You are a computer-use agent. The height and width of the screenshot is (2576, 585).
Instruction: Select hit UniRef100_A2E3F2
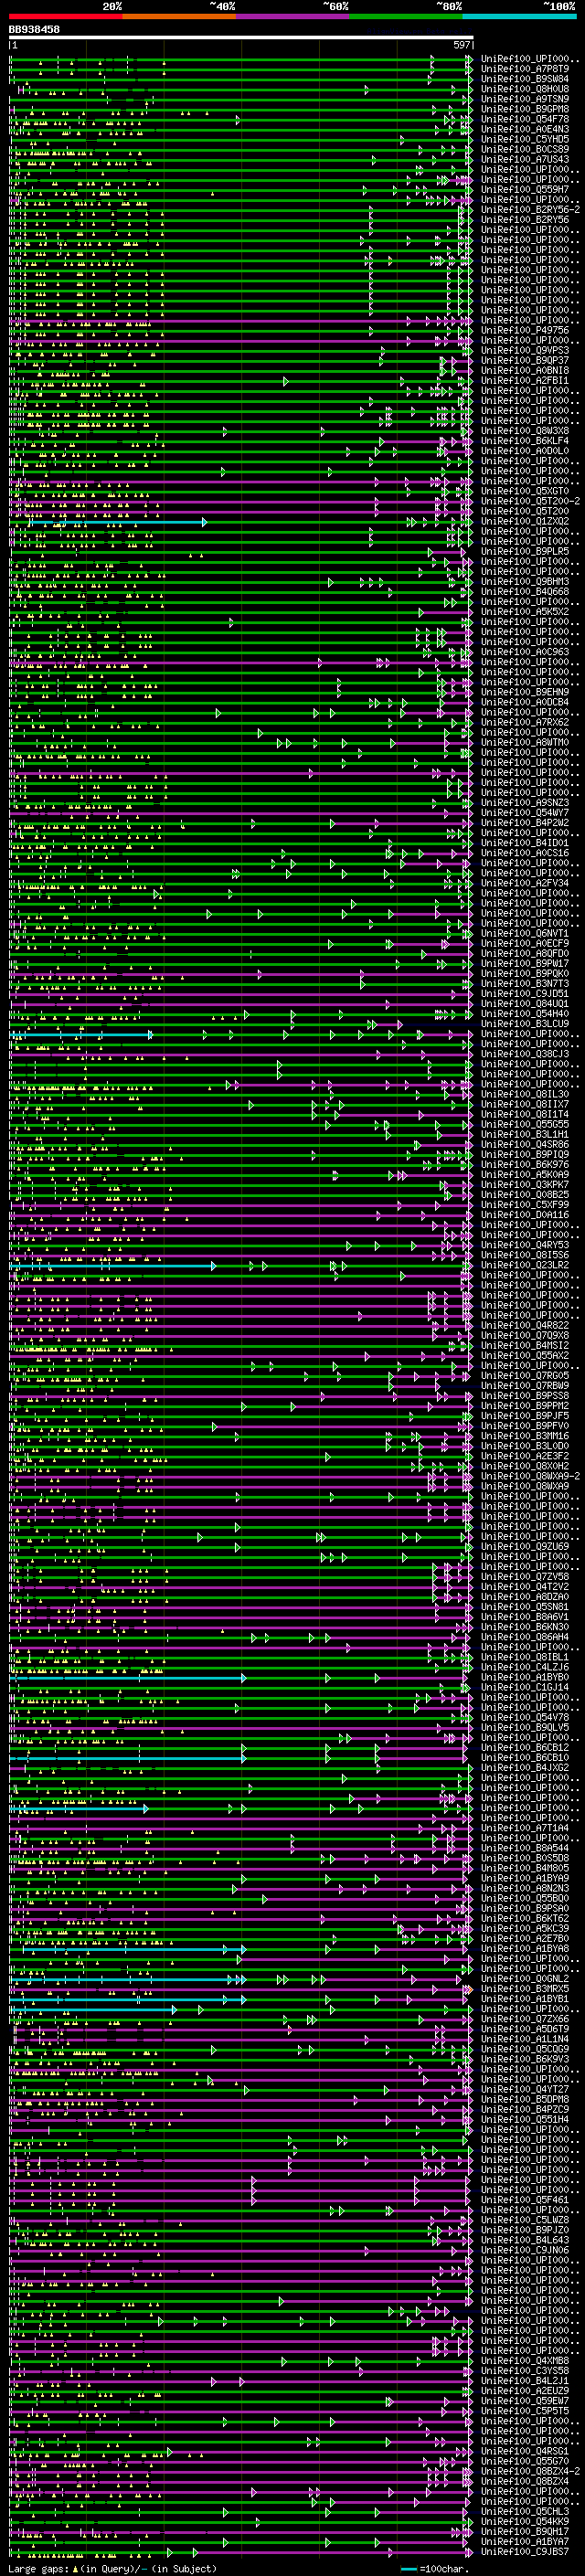click(x=525, y=1456)
